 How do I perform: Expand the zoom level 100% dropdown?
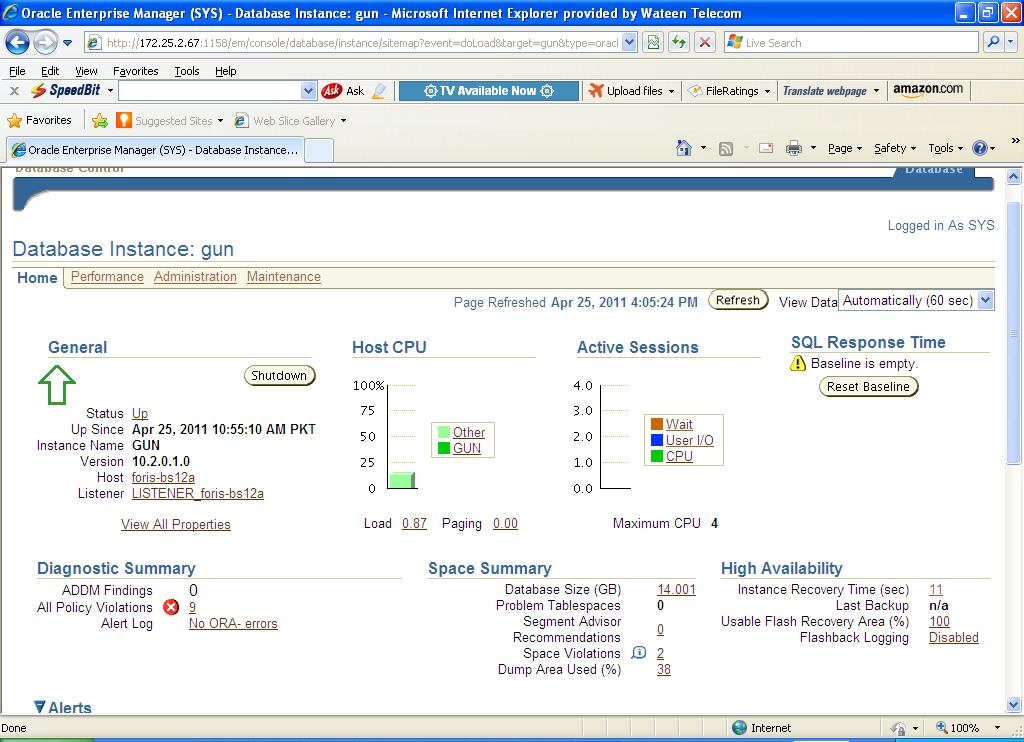point(997,728)
